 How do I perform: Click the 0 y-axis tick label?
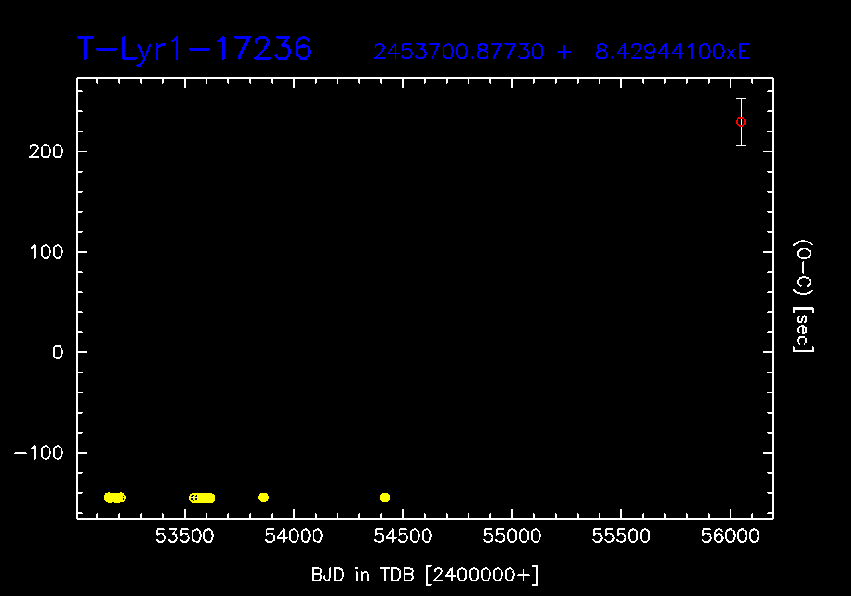click(59, 352)
